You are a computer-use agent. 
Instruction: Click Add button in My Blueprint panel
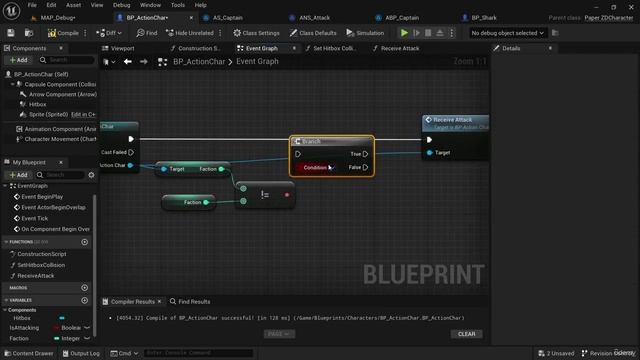[18, 175]
